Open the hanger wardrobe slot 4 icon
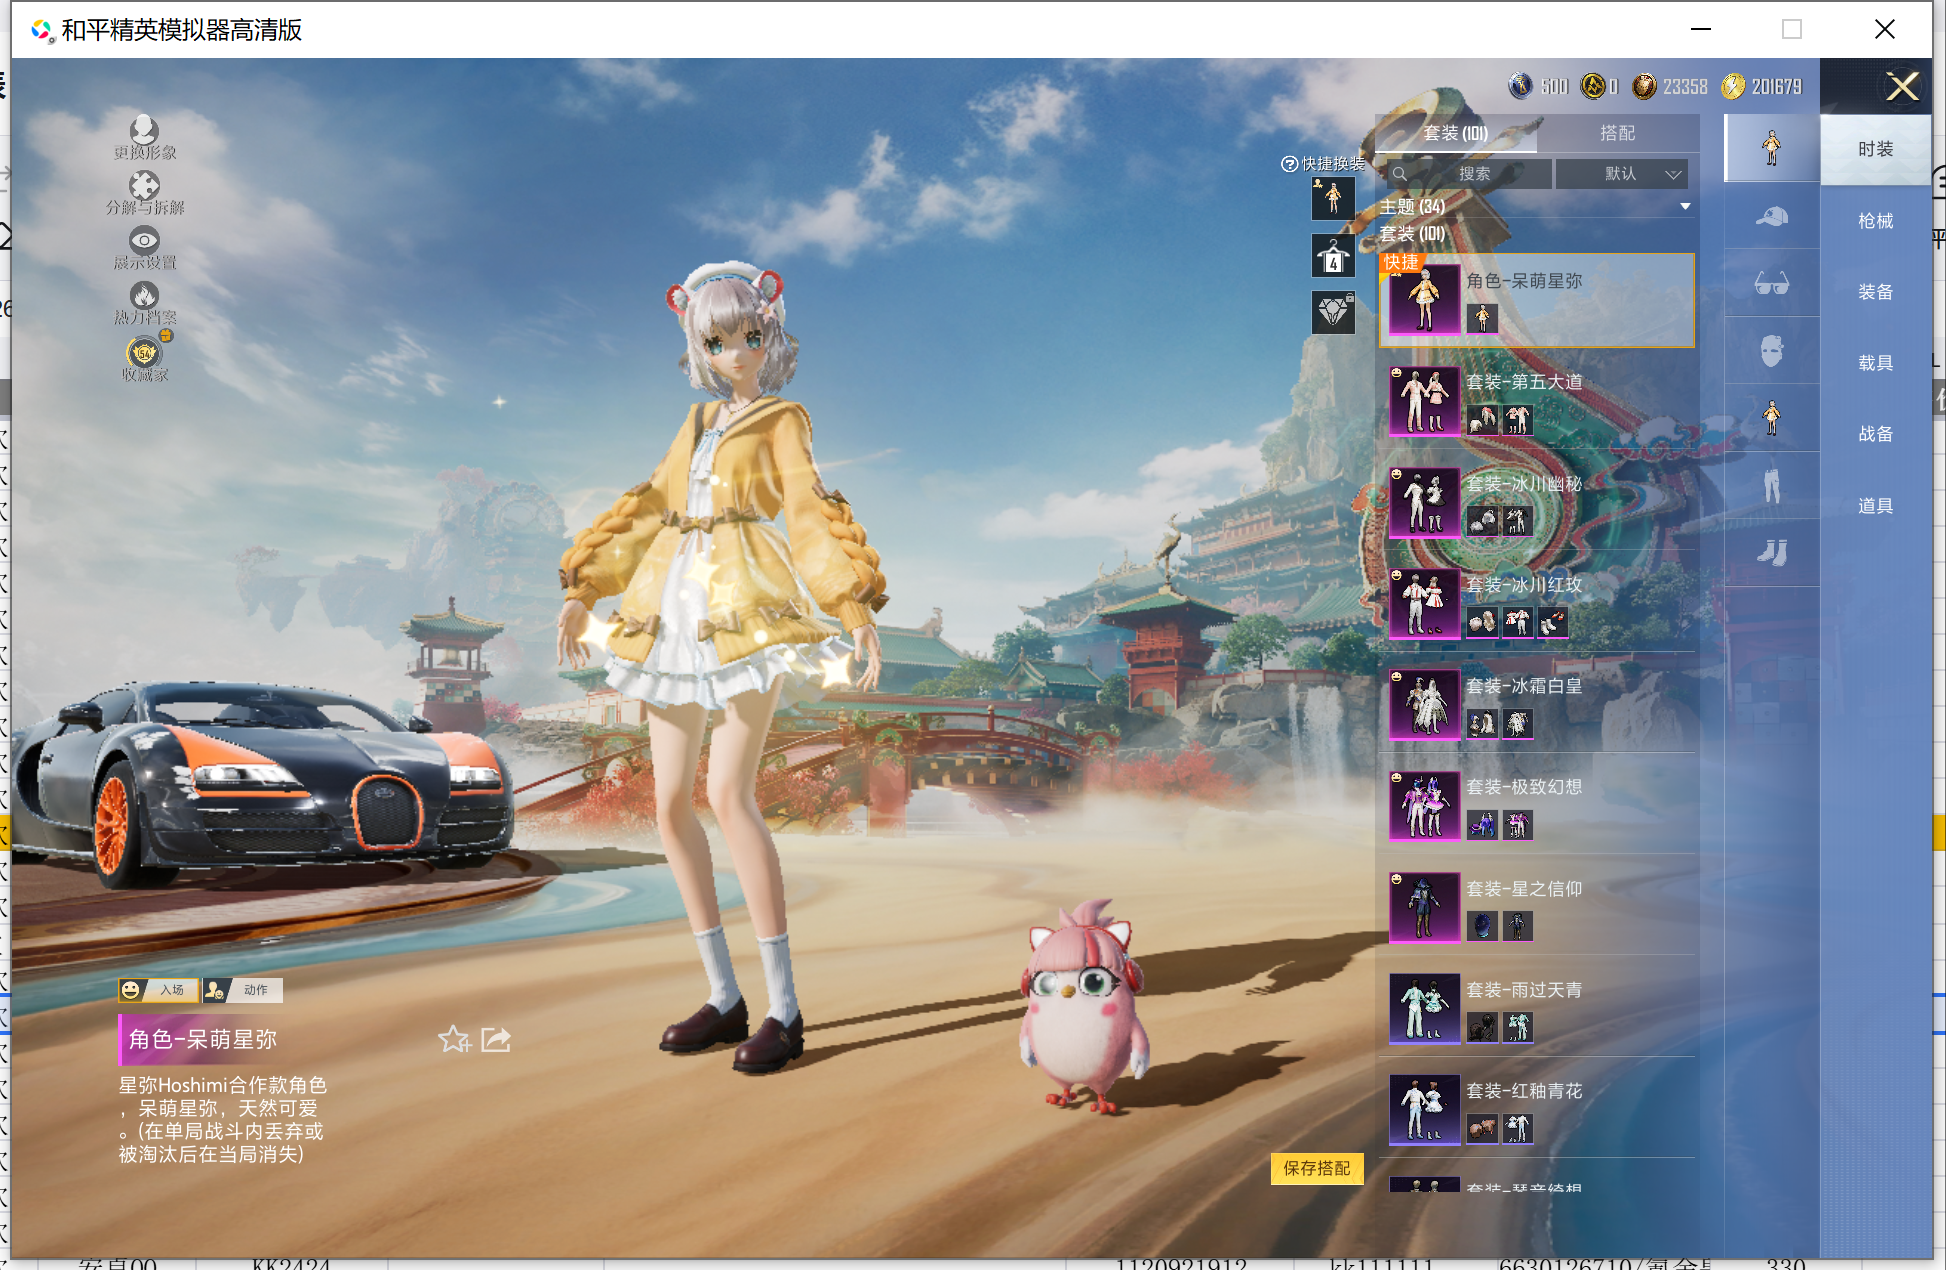 (1333, 256)
